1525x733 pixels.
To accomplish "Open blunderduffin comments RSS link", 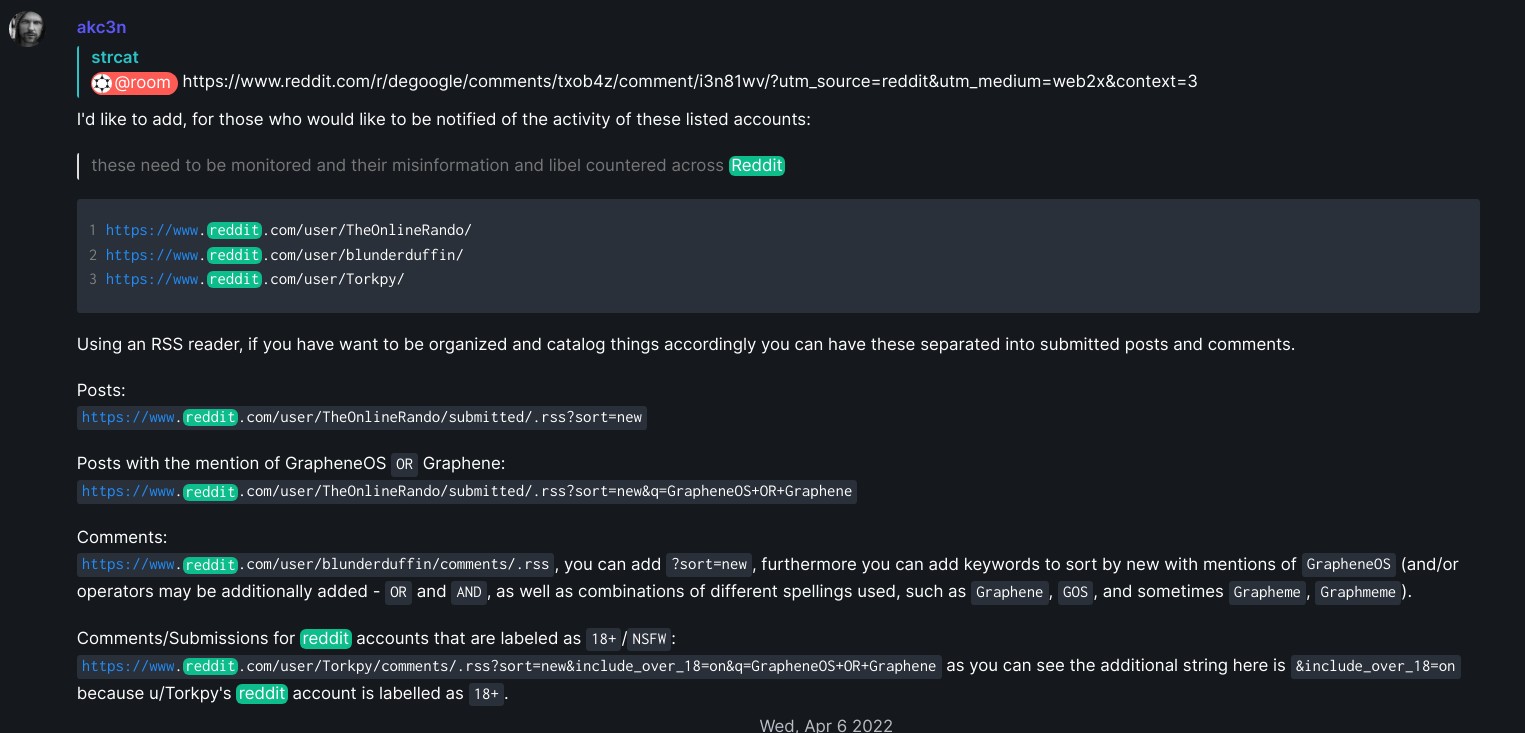I will tap(316, 564).
